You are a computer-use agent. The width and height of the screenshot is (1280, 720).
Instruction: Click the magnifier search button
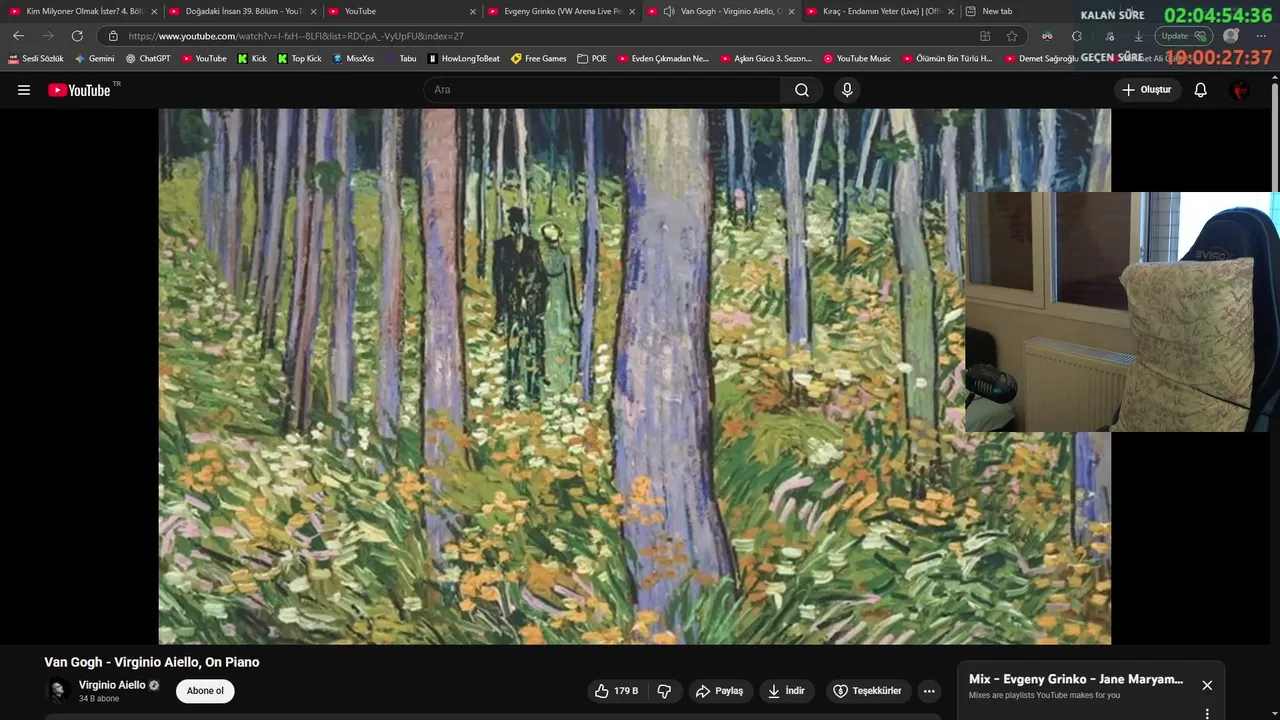pyautogui.click(x=802, y=90)
